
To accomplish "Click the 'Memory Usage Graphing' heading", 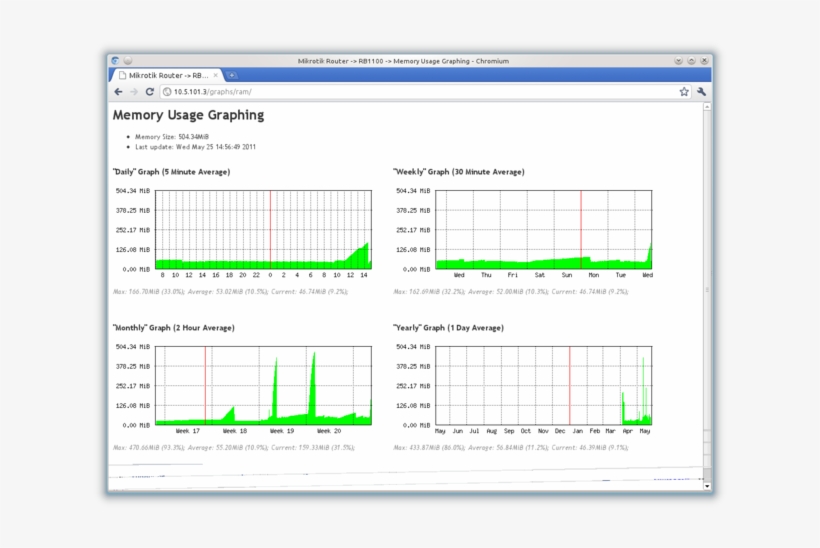I will (188, 115).
